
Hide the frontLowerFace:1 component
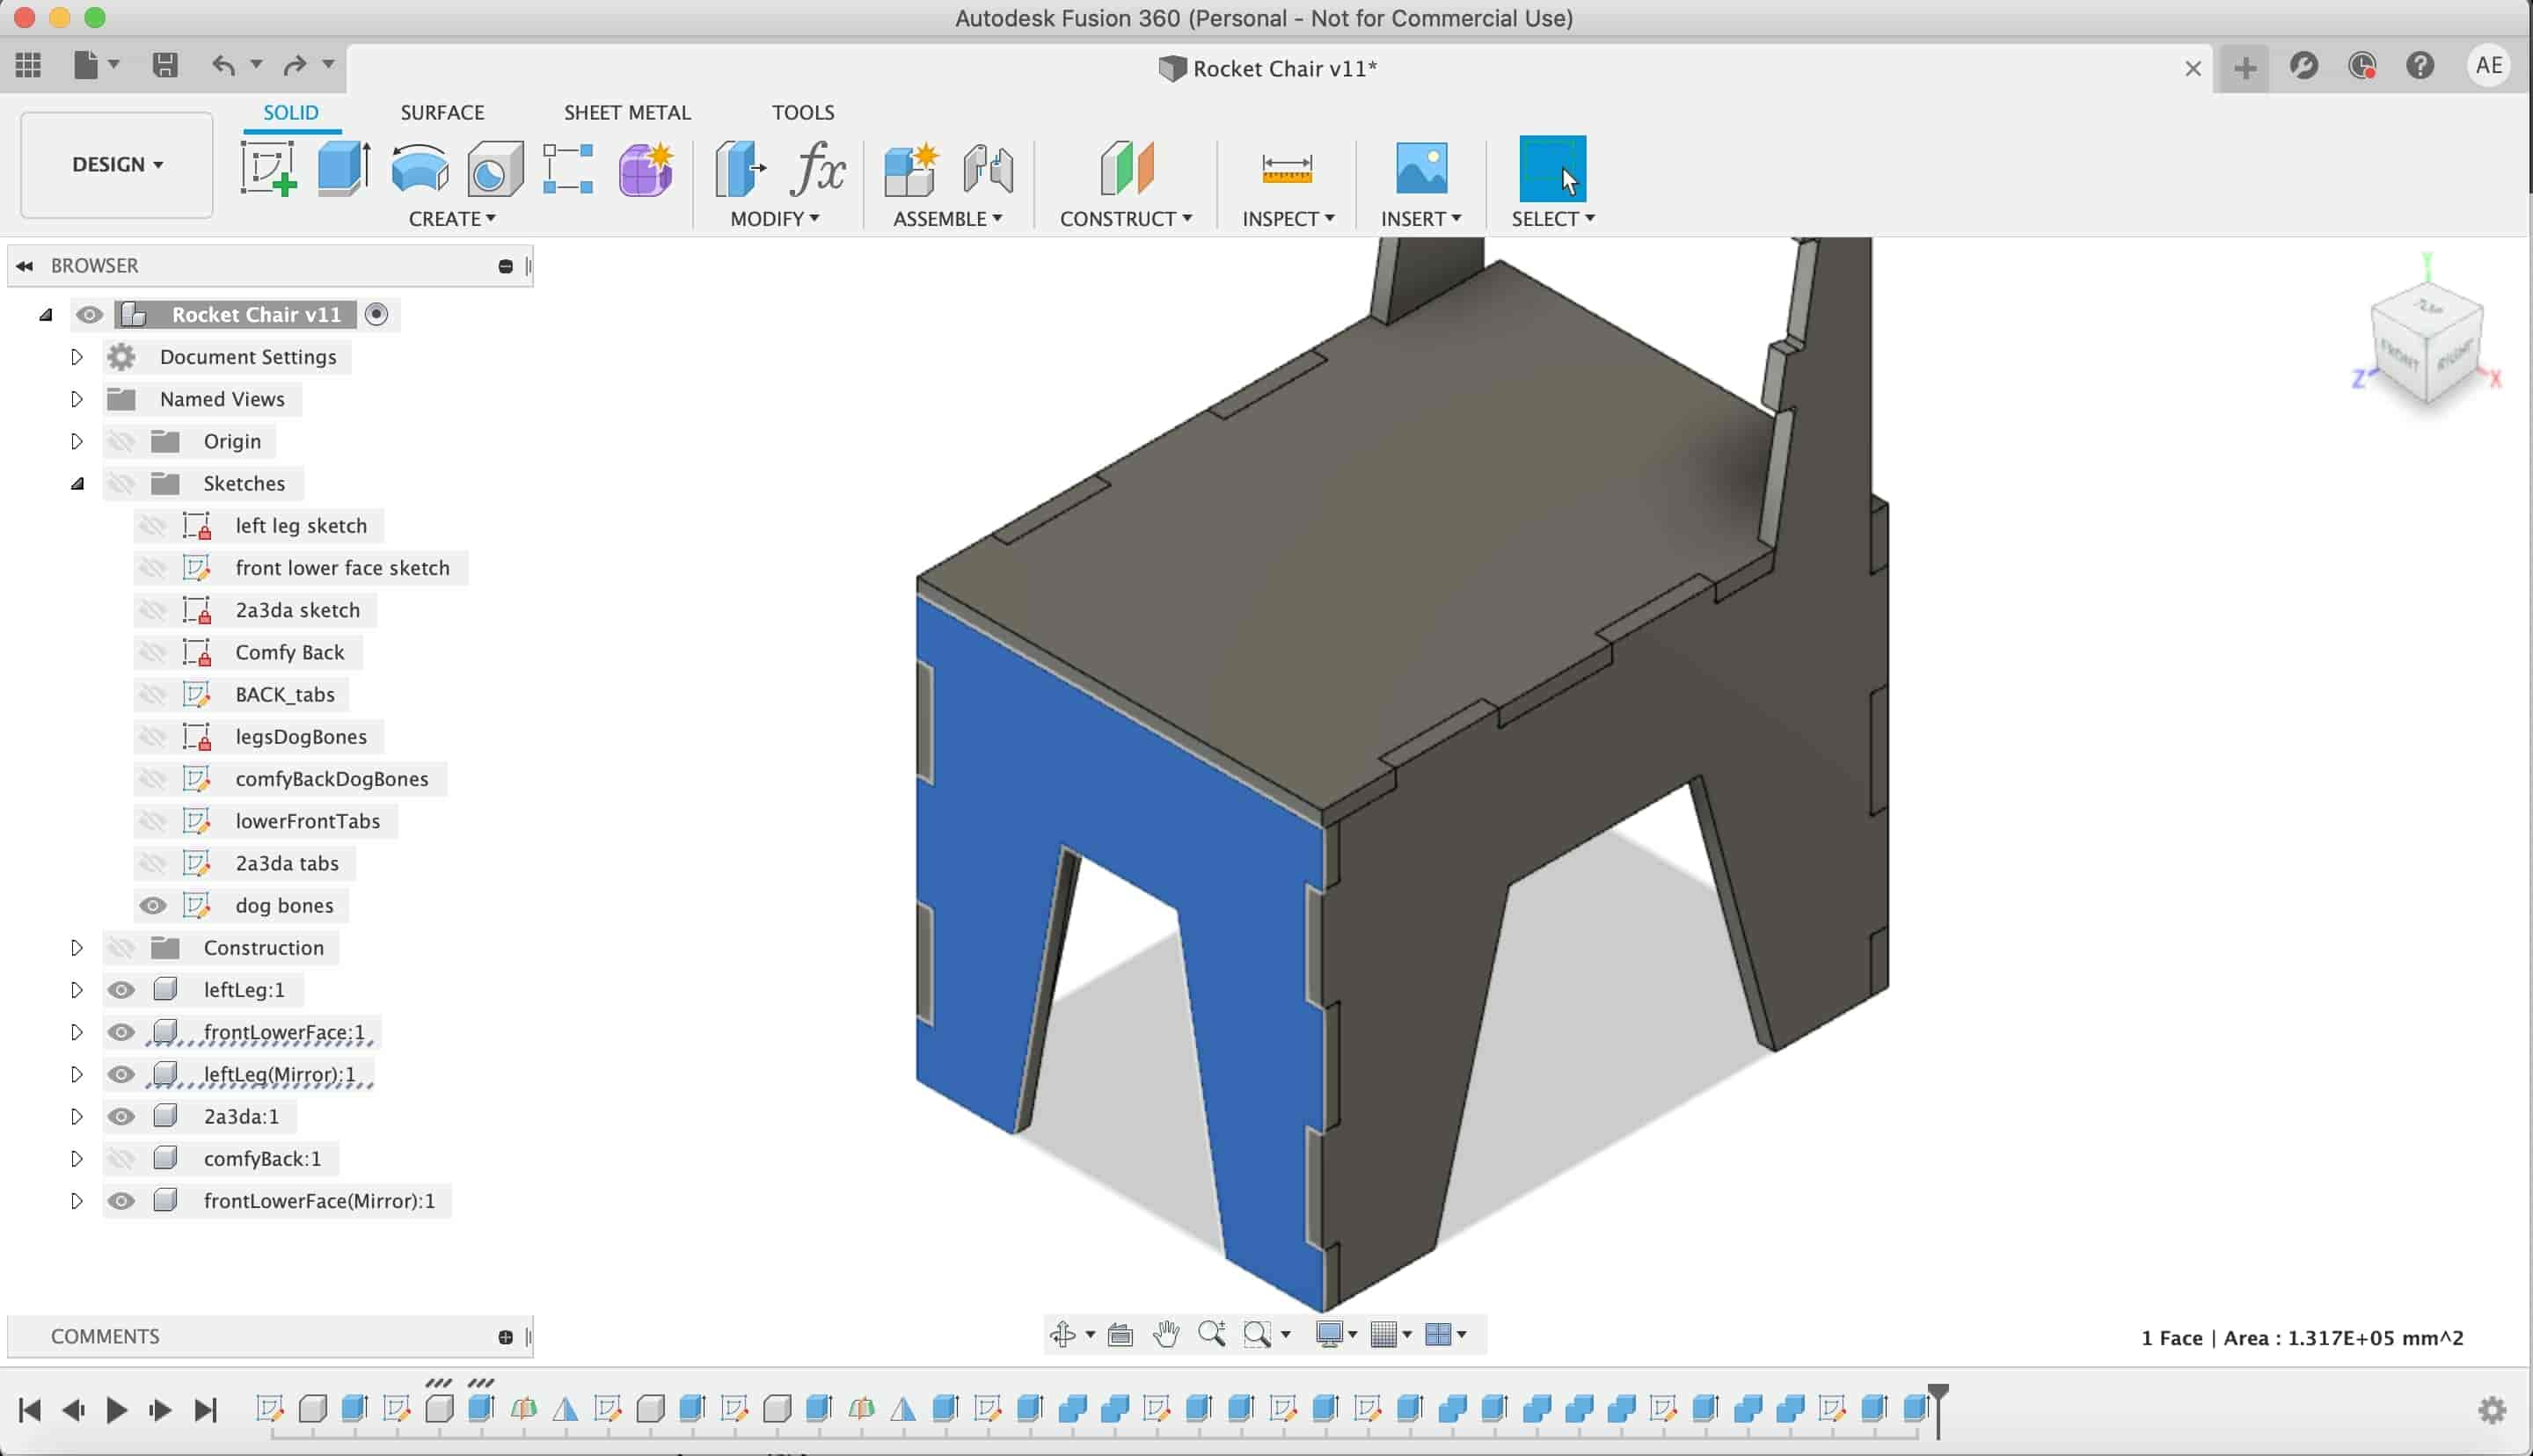click(121, 1032)
